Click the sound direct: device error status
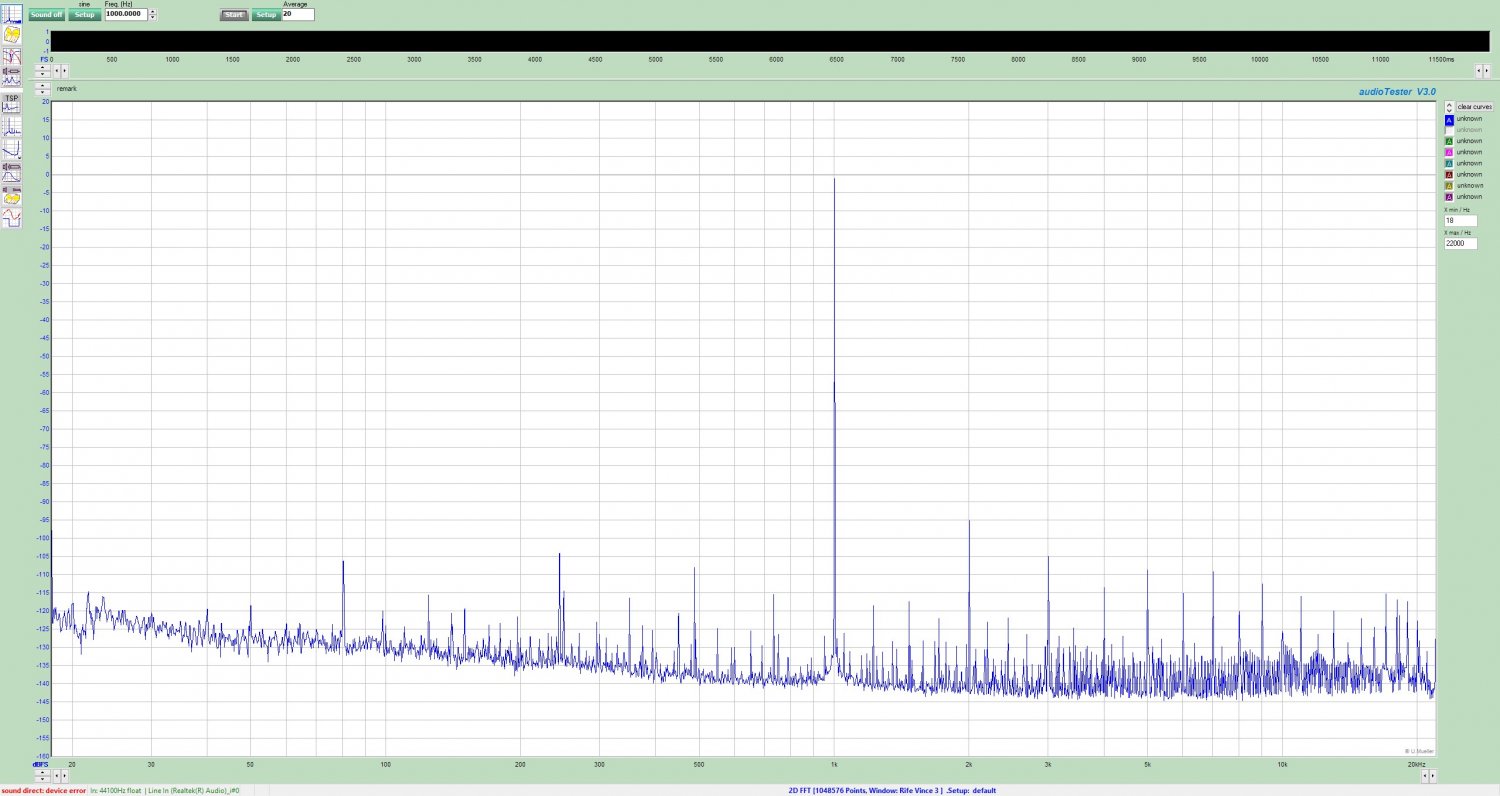 pyautogui.click(x=44, y=791)
